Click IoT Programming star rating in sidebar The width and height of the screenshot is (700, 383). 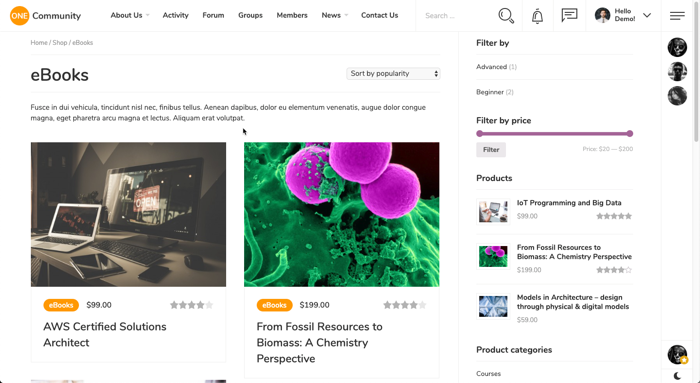click(614, 216)
